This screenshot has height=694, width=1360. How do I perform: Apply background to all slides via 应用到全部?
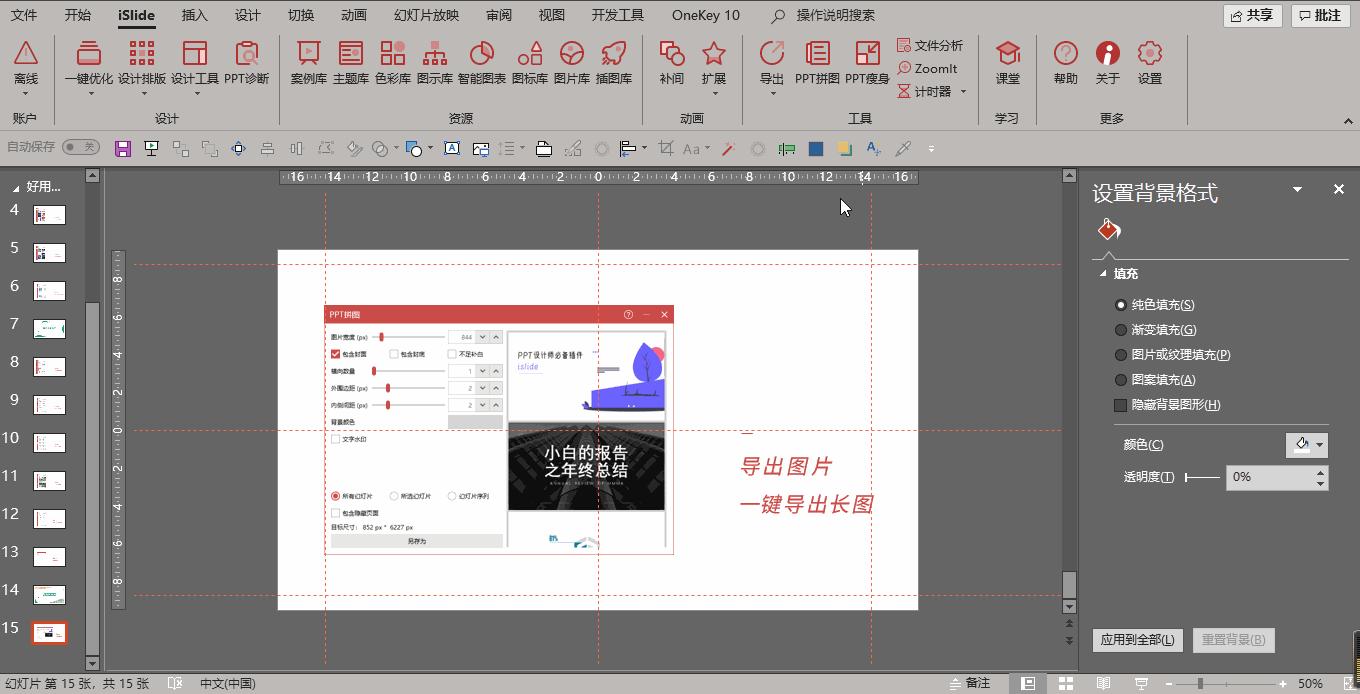pyautogui.click(x=1136, y=640)
